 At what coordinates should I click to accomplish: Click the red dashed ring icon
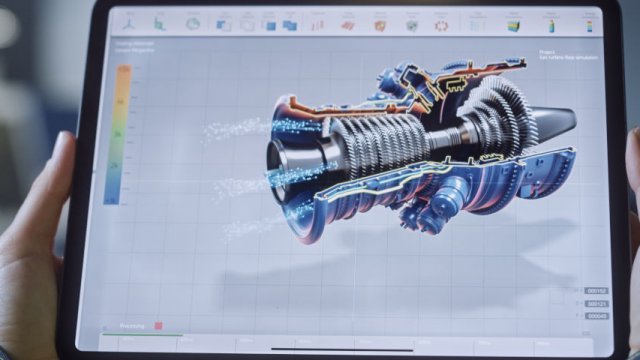pyautogui.click(x=441, y=26)
